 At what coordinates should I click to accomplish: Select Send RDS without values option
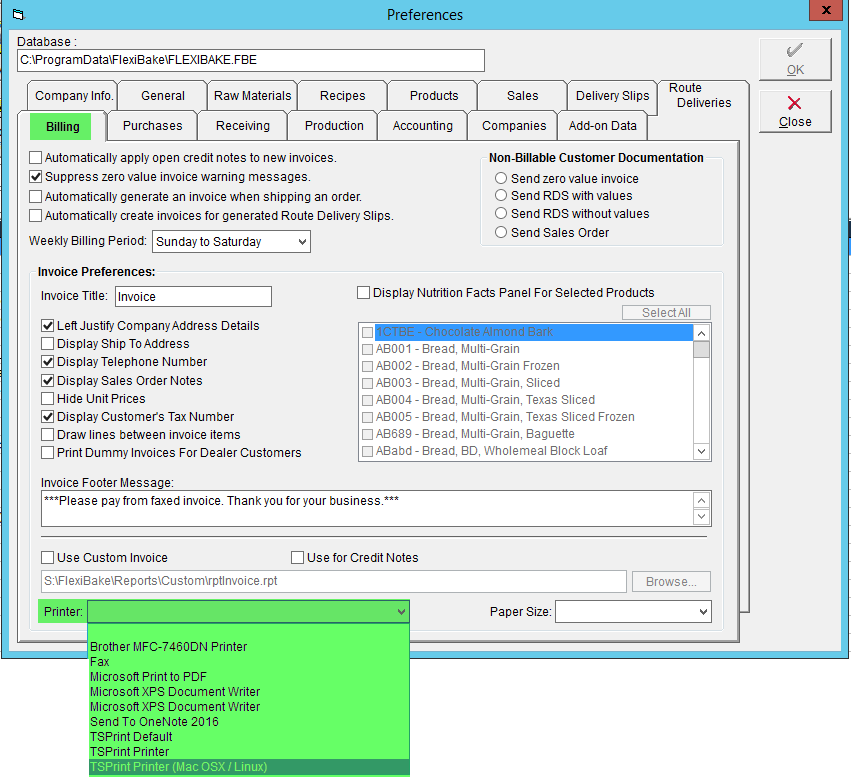(501, 213)
